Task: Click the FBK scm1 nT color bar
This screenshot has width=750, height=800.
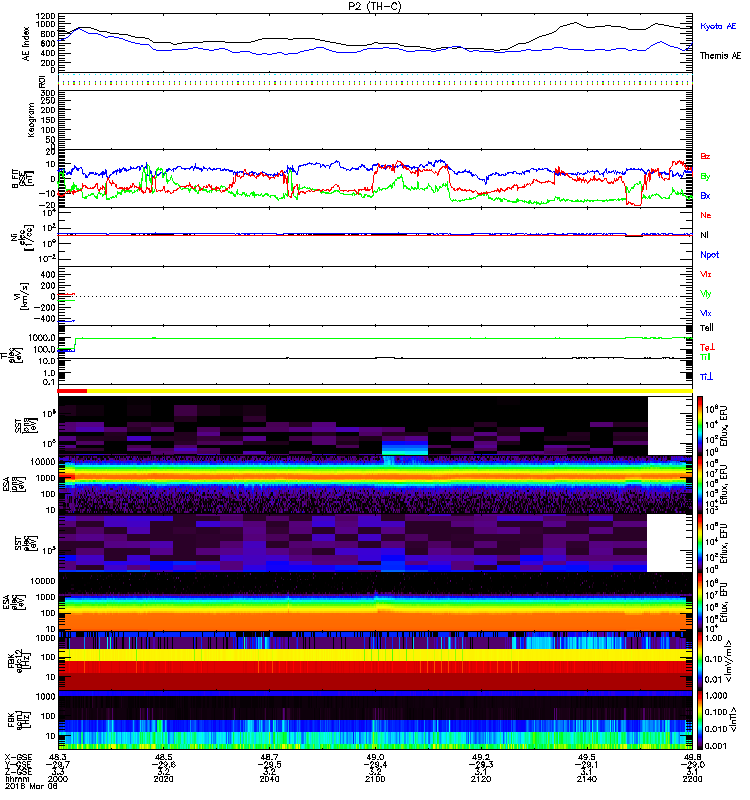Action: [x=700, y=720]
